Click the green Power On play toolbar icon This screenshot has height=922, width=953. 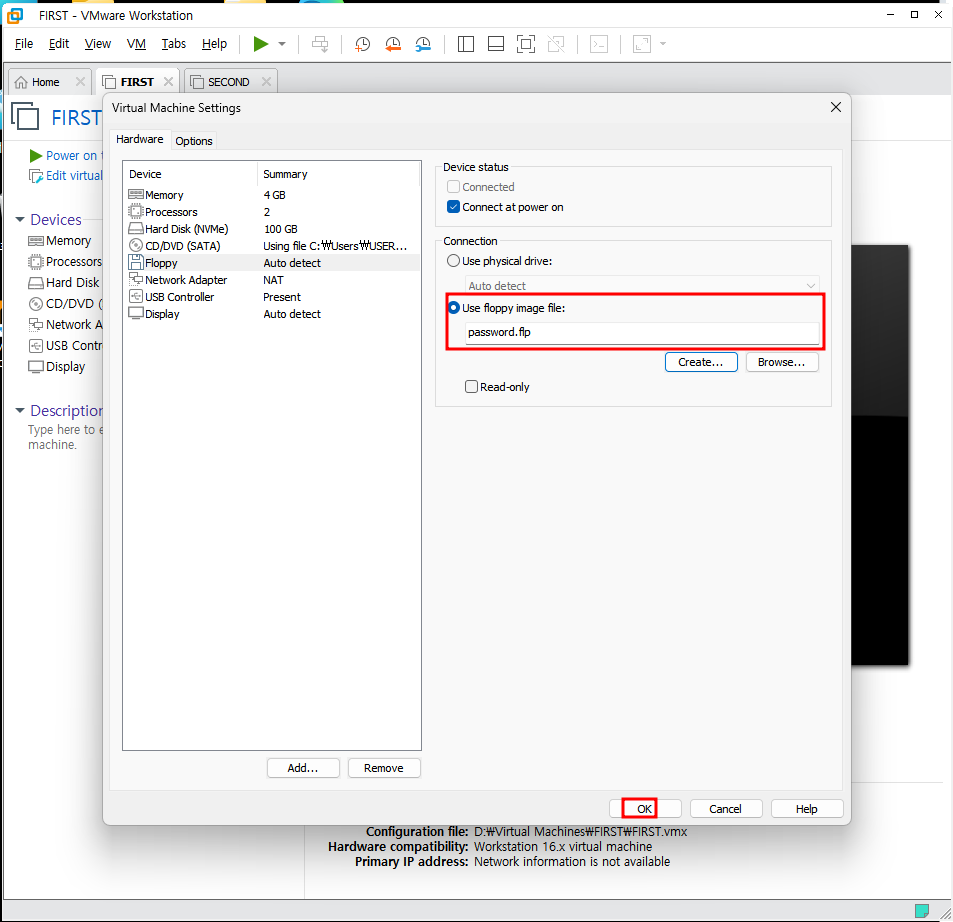tap(261, 44)
